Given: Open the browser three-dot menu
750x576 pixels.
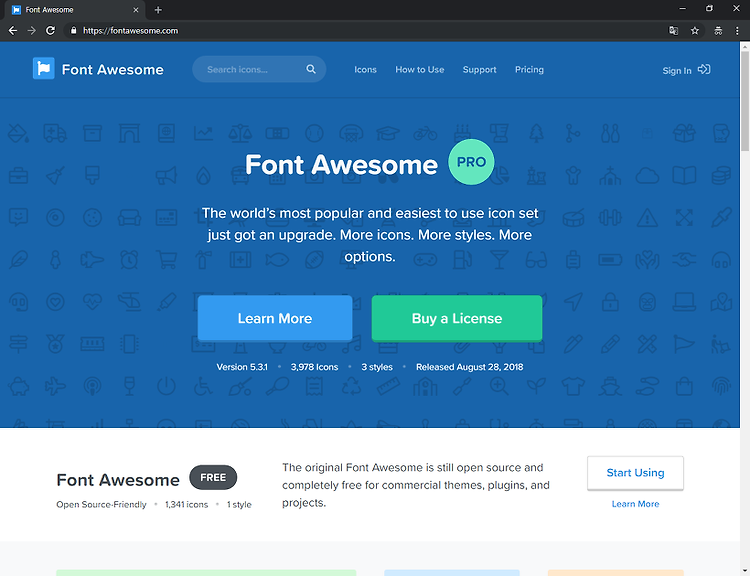Looking at the screenshot, I should coord(737,31).
